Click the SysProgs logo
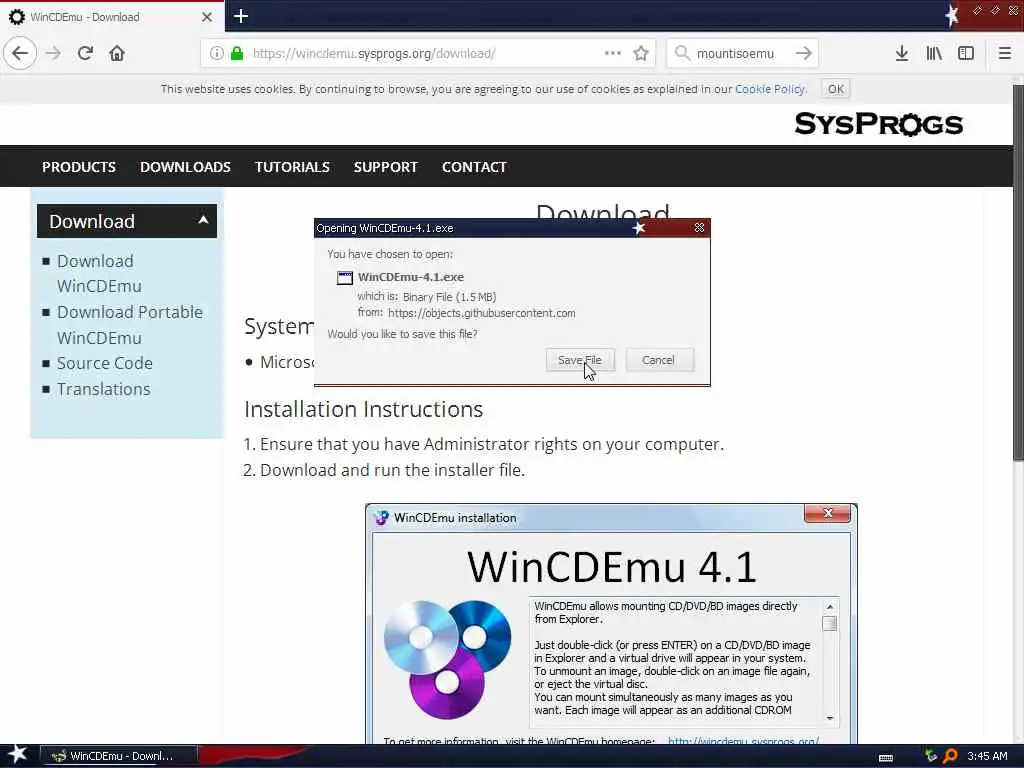This screenshot has width=1024, height=768. click(x=878, y=123)
